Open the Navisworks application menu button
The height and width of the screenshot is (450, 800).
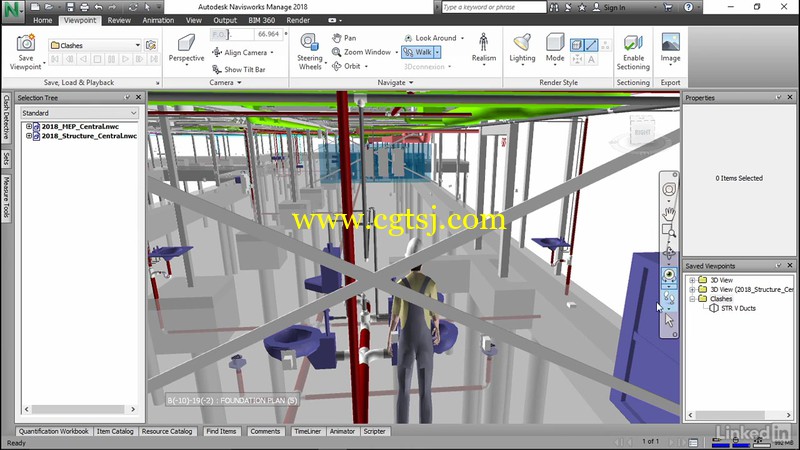pos(13,11)
